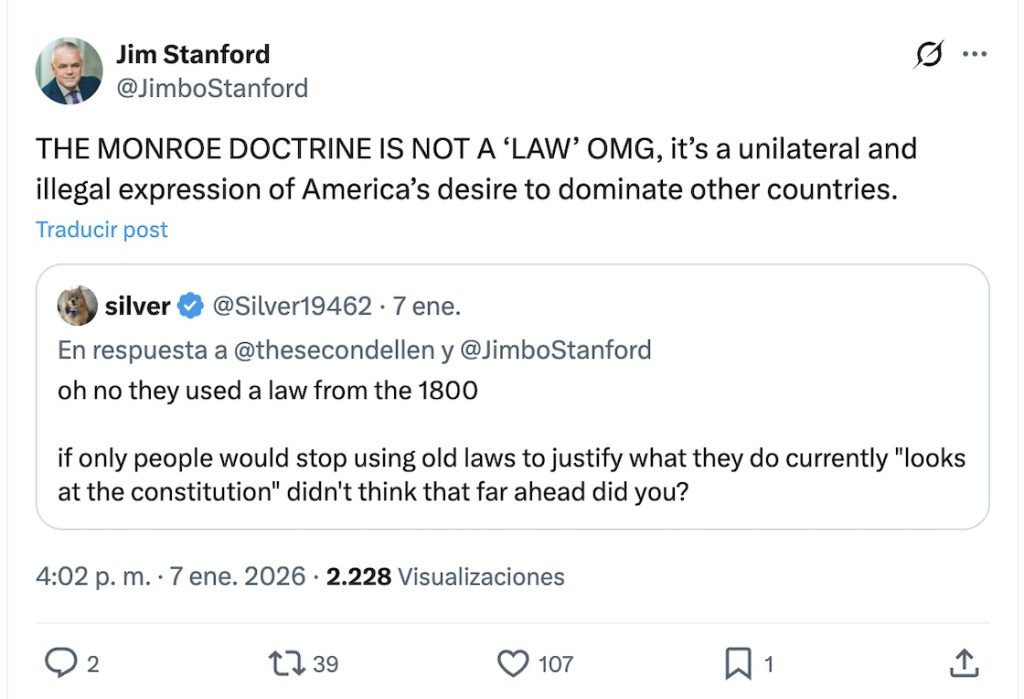Repost this tweet via retweet icon
1024x699 pixels.
pyautogui.click(x=288, y=662)
